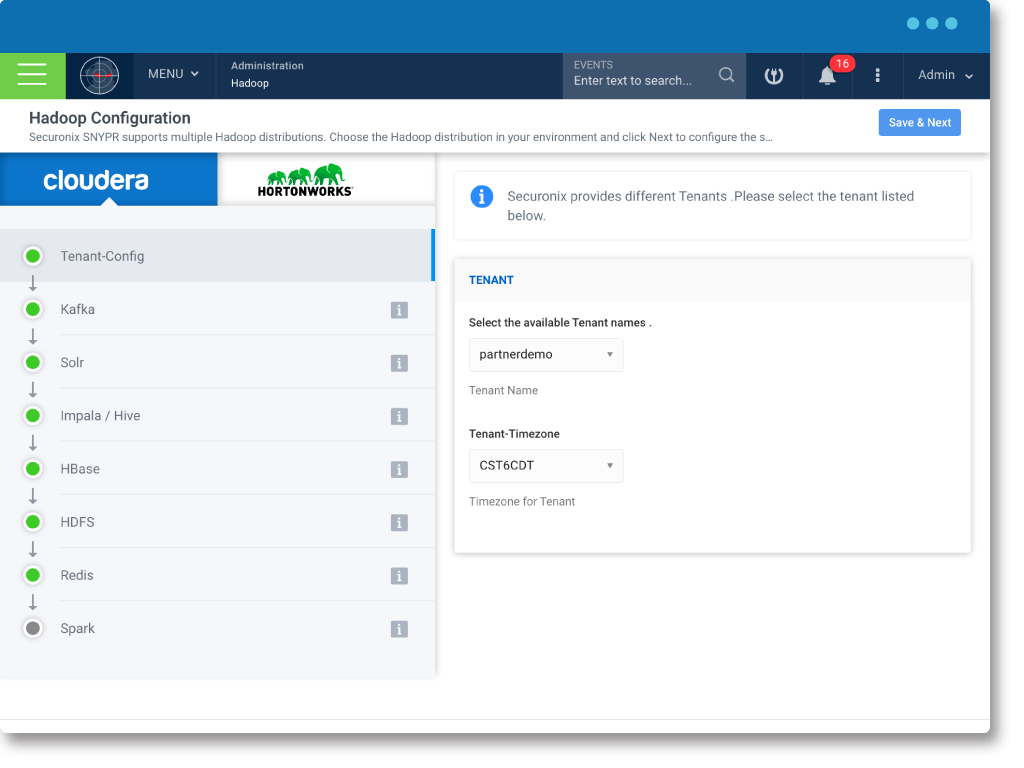Open the Admin user dropdown
Screen dimensions: 1024x768
click(945, 76)
